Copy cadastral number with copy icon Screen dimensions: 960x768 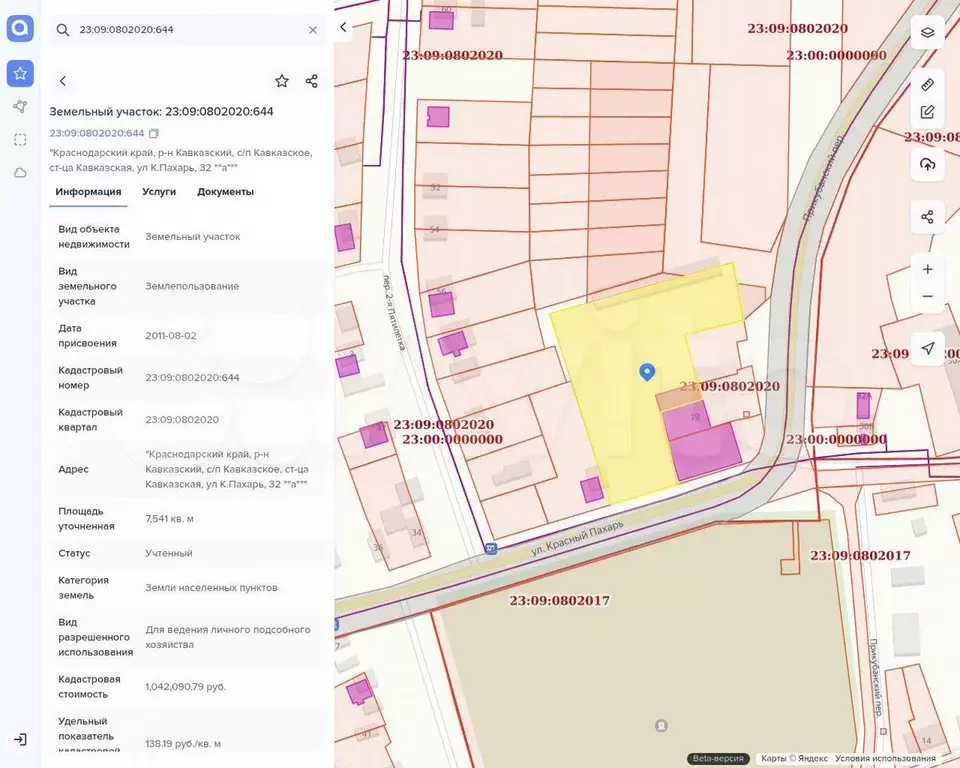tap(154, 134)
